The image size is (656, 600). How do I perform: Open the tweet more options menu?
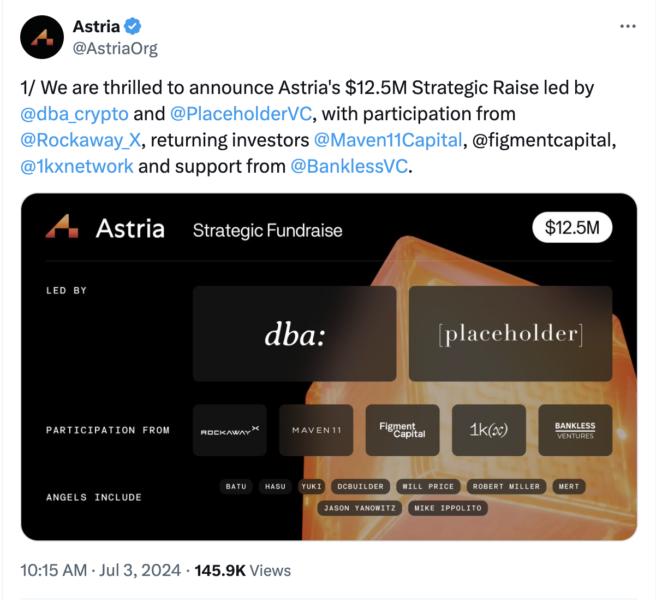[628, 26]
